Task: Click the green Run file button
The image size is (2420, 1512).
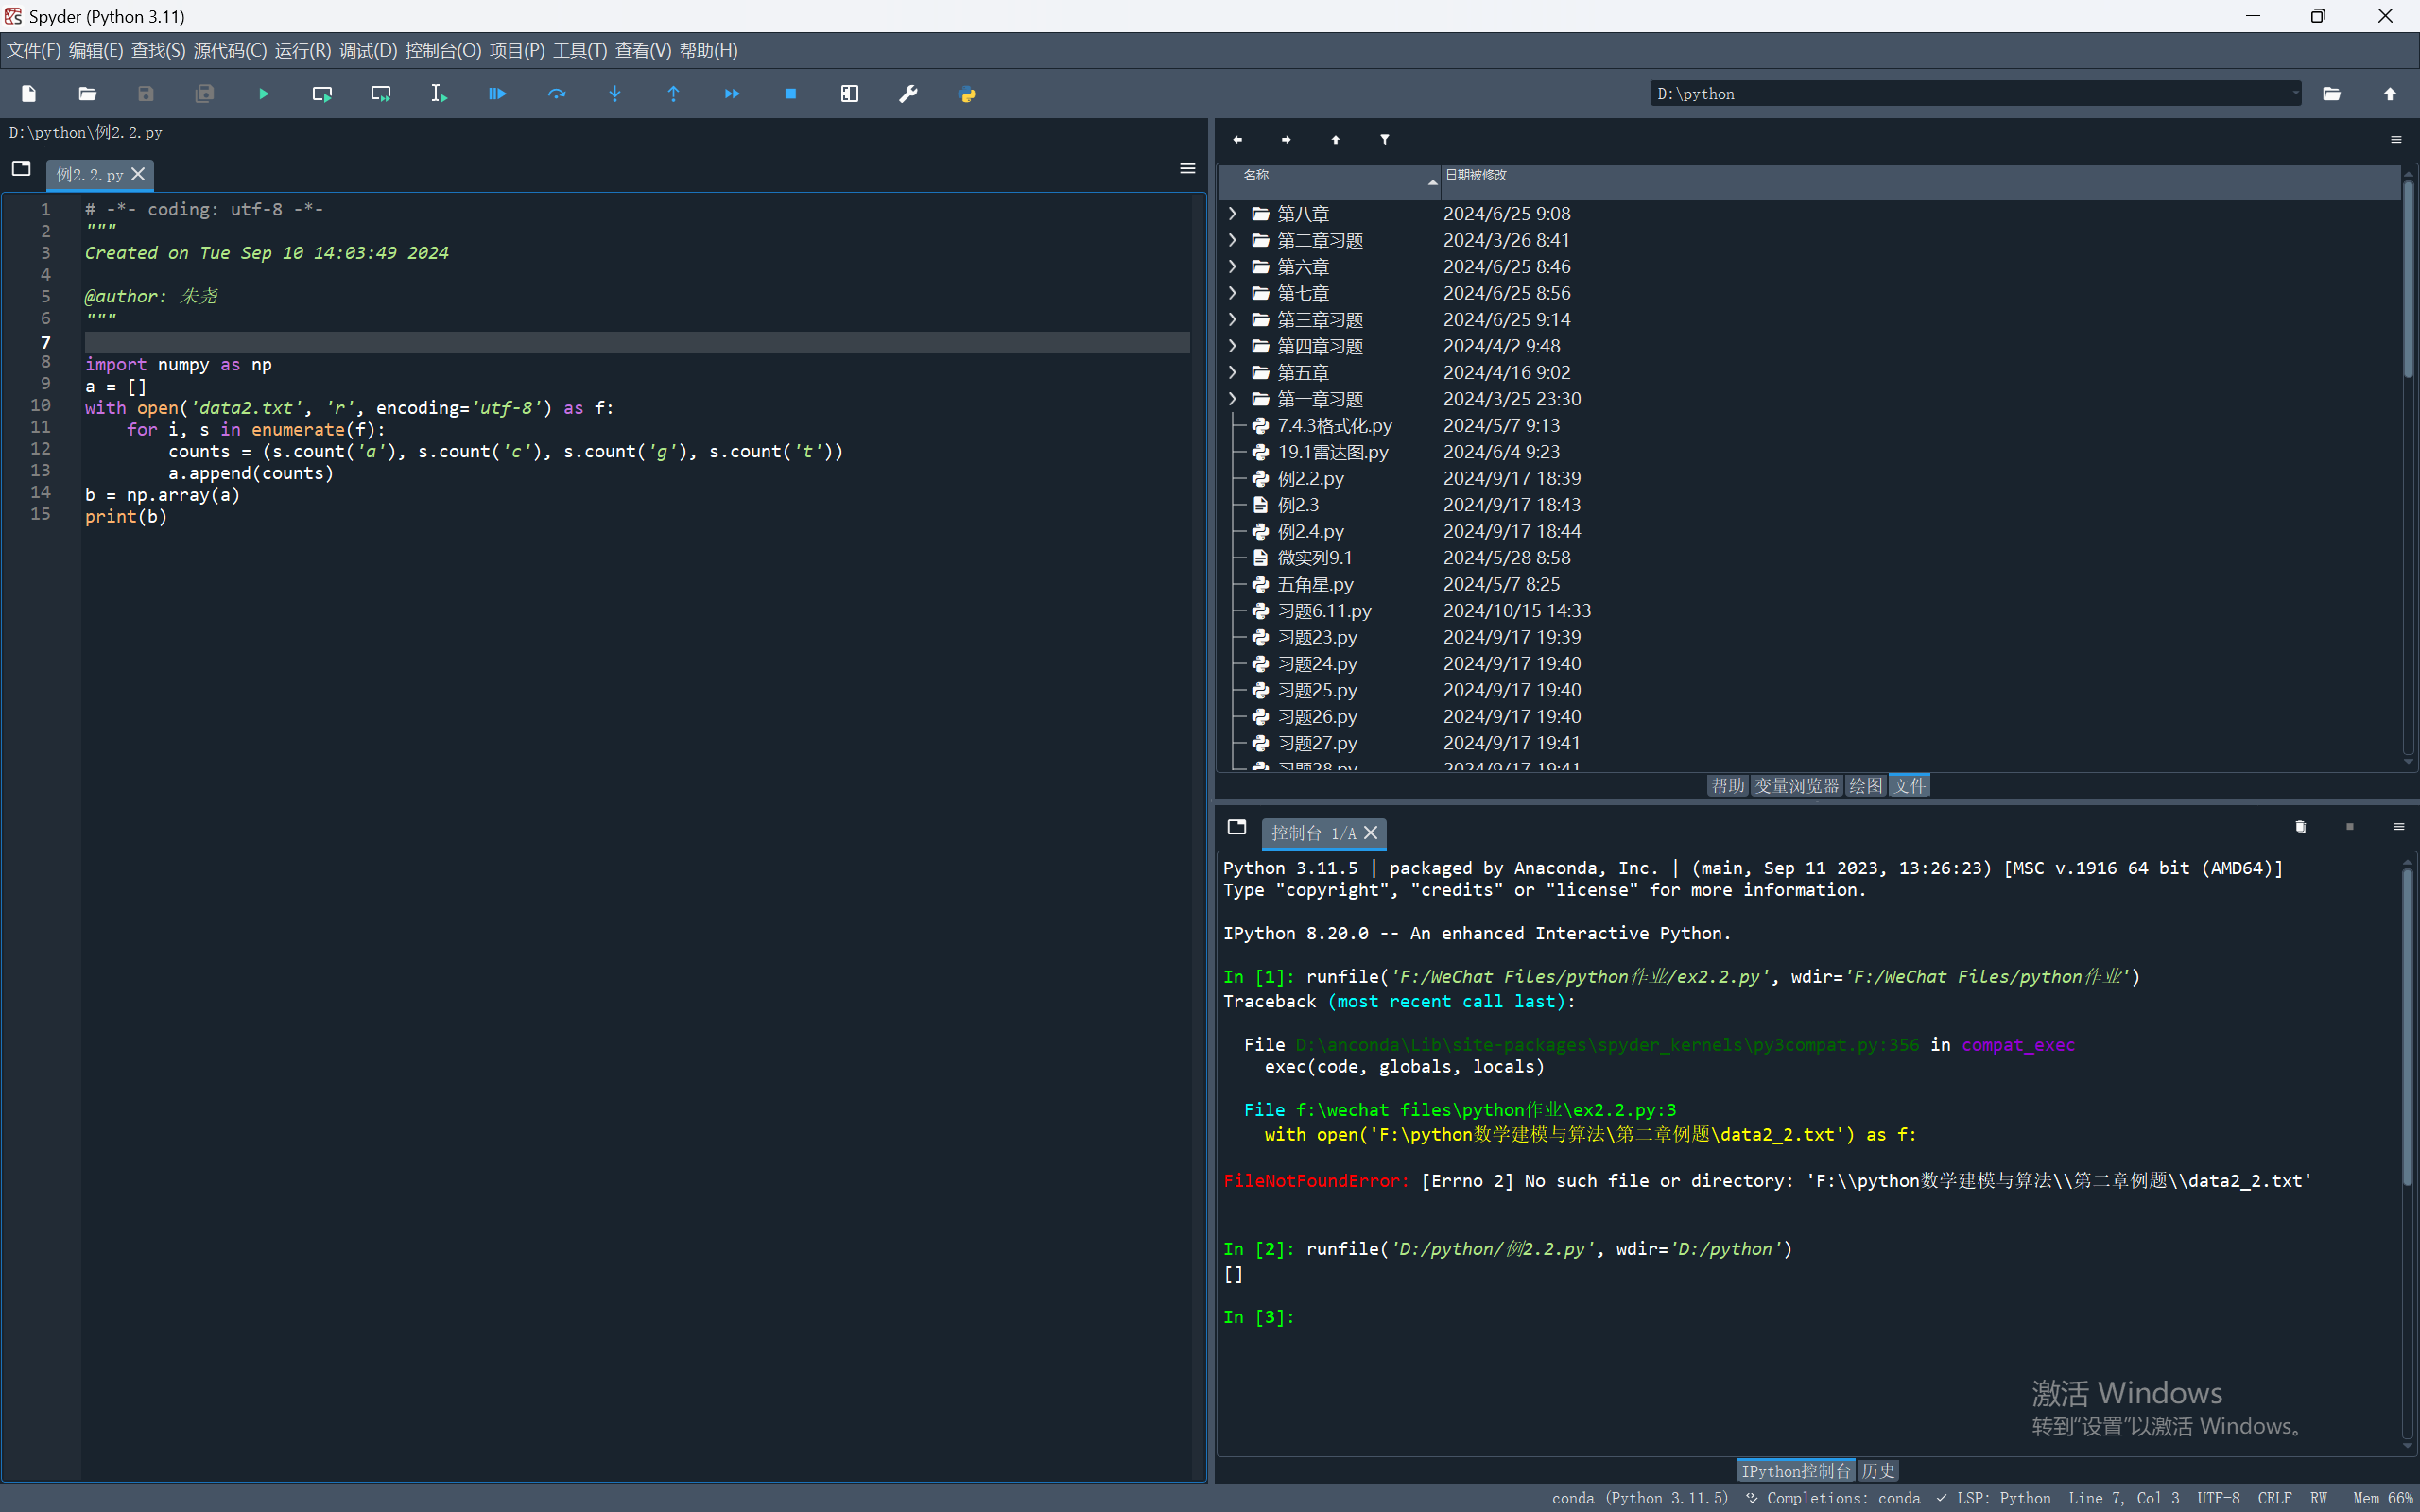Action: click(x=264, y=94)
